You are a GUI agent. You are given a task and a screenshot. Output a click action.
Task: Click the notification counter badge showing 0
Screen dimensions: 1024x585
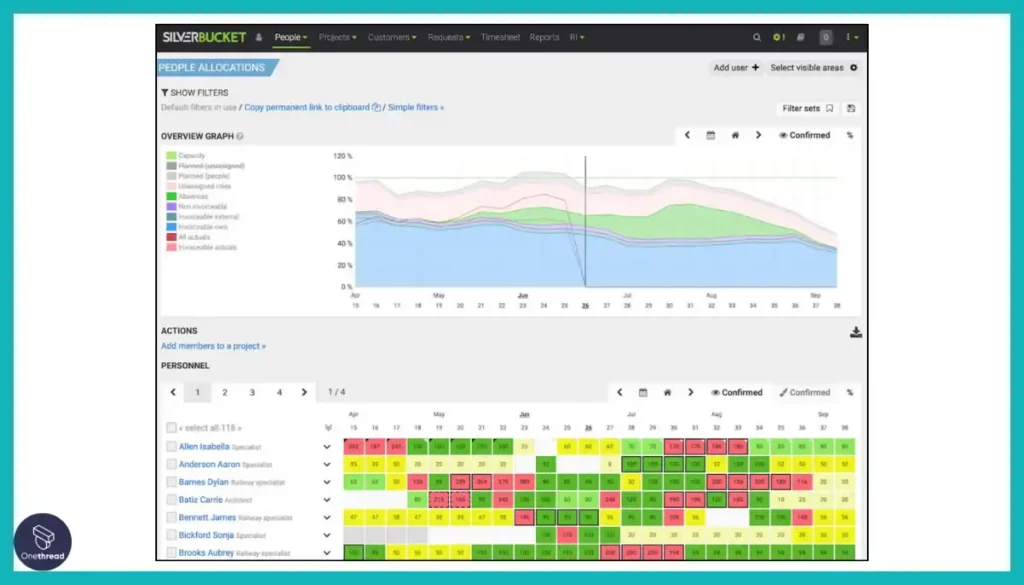pyautogui.click(x=825, y=37)
